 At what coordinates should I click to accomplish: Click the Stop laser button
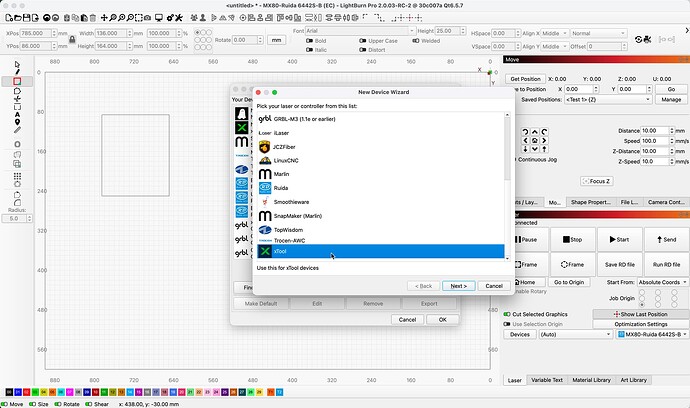pos(573,240)
